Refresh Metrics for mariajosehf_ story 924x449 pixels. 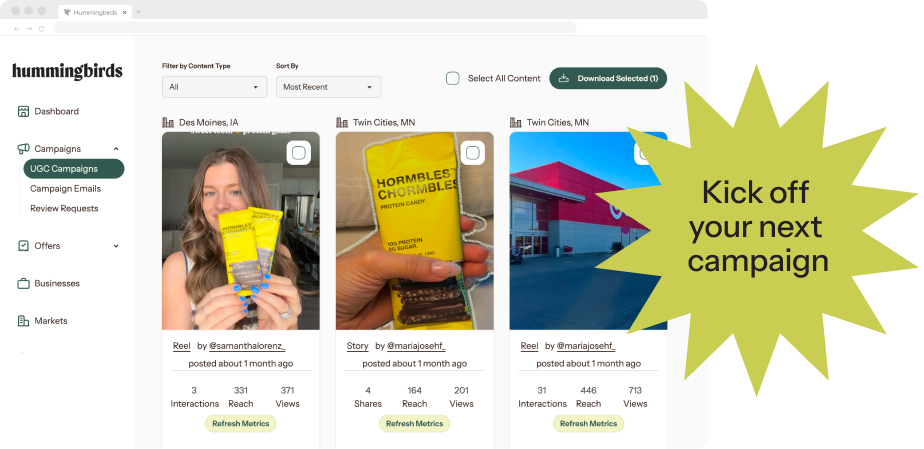(x=414, y=424)
